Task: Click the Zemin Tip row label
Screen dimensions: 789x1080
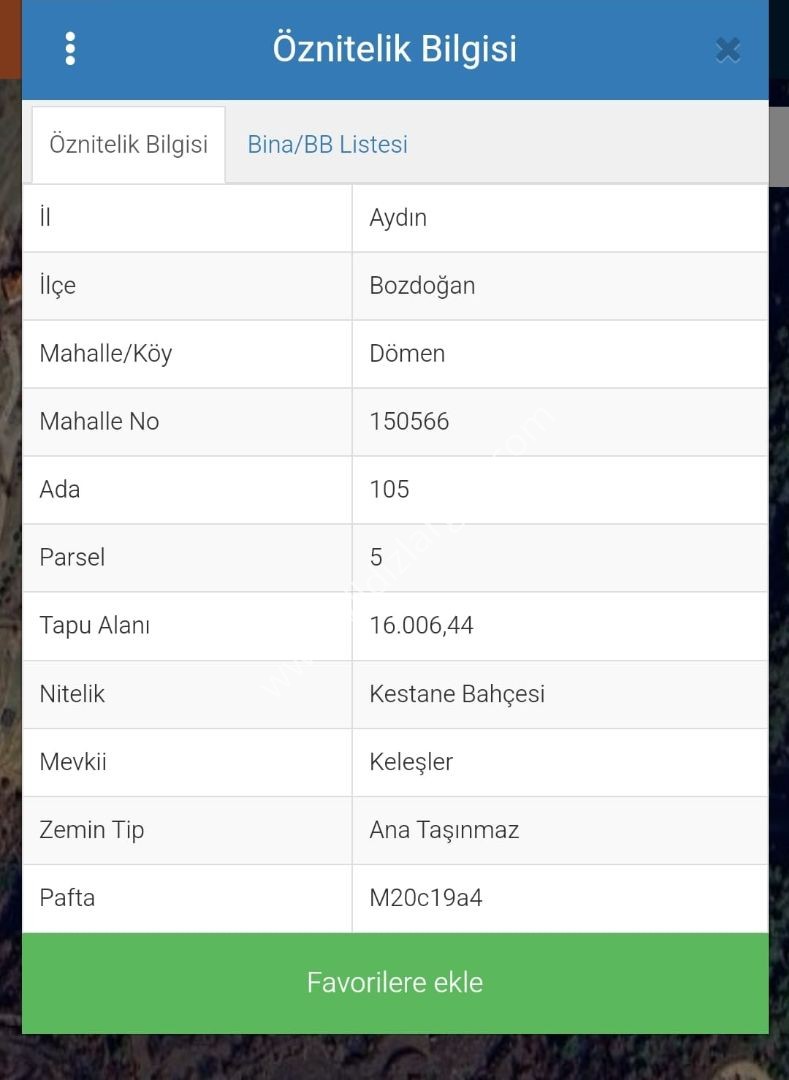Action: click(92, 830)
